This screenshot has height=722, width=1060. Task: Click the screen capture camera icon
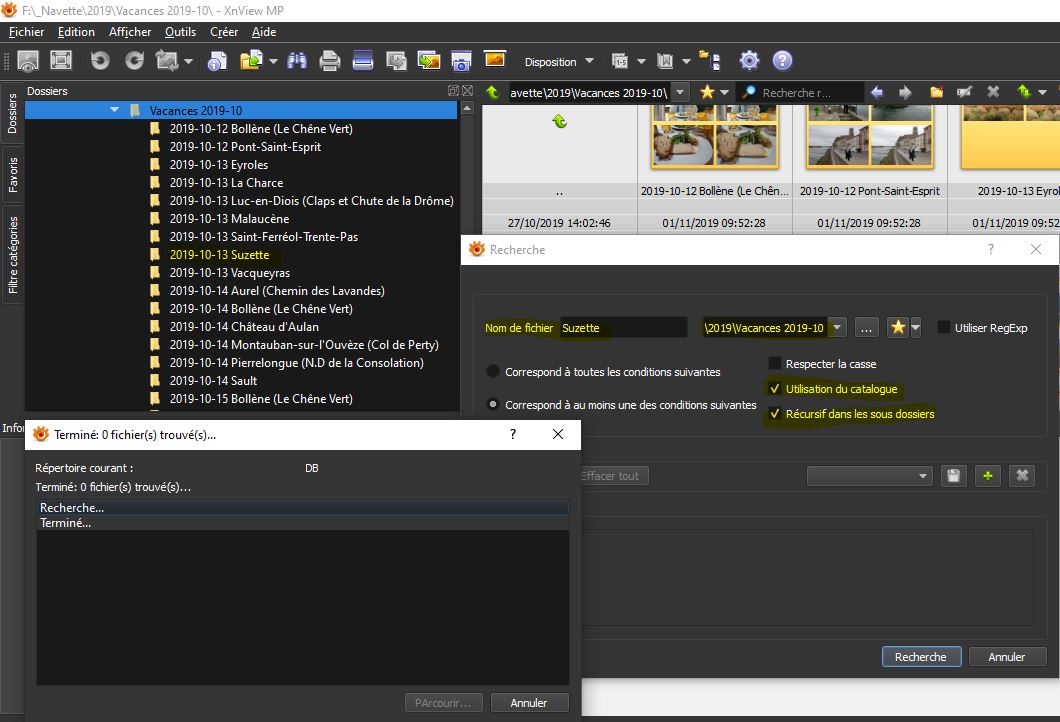(461, 61)
